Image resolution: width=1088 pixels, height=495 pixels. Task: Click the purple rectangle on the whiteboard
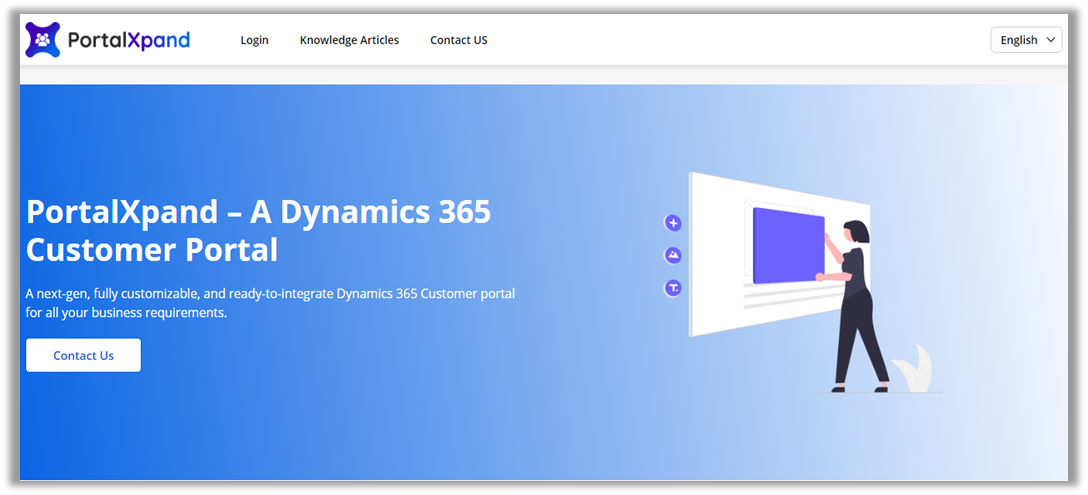[787, 246]
